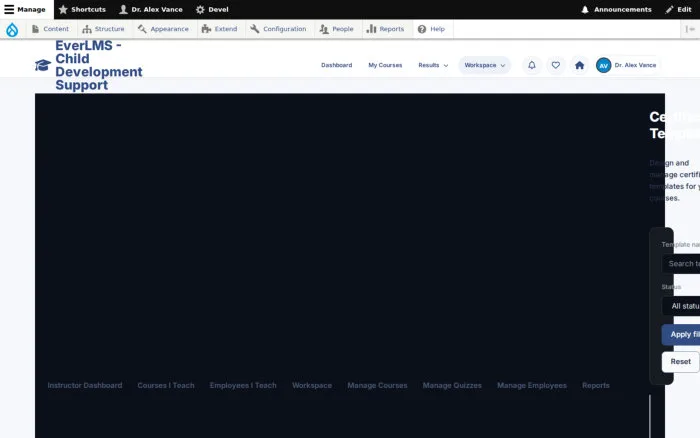Click the Shortcuts star icon
Image resolution: width=700 pixels, height=438 pixels.
tap(63, 9)
